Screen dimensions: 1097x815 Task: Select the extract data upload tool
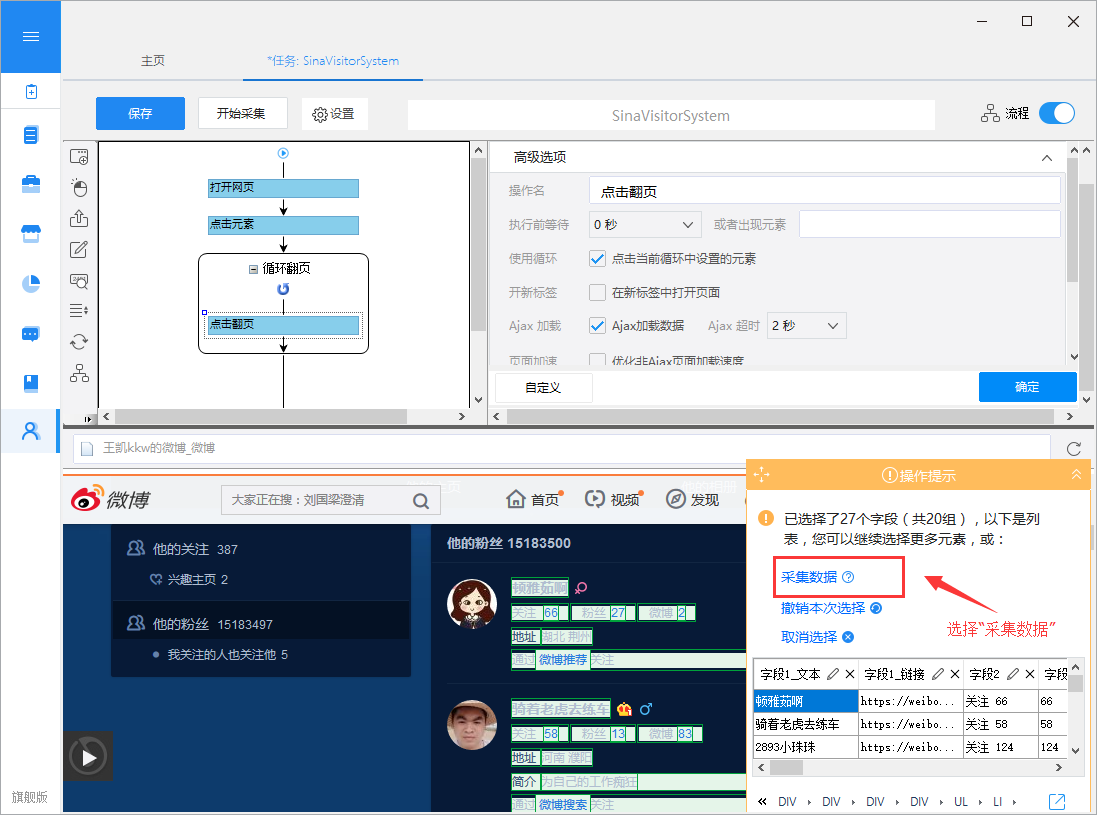coord(79,218)
